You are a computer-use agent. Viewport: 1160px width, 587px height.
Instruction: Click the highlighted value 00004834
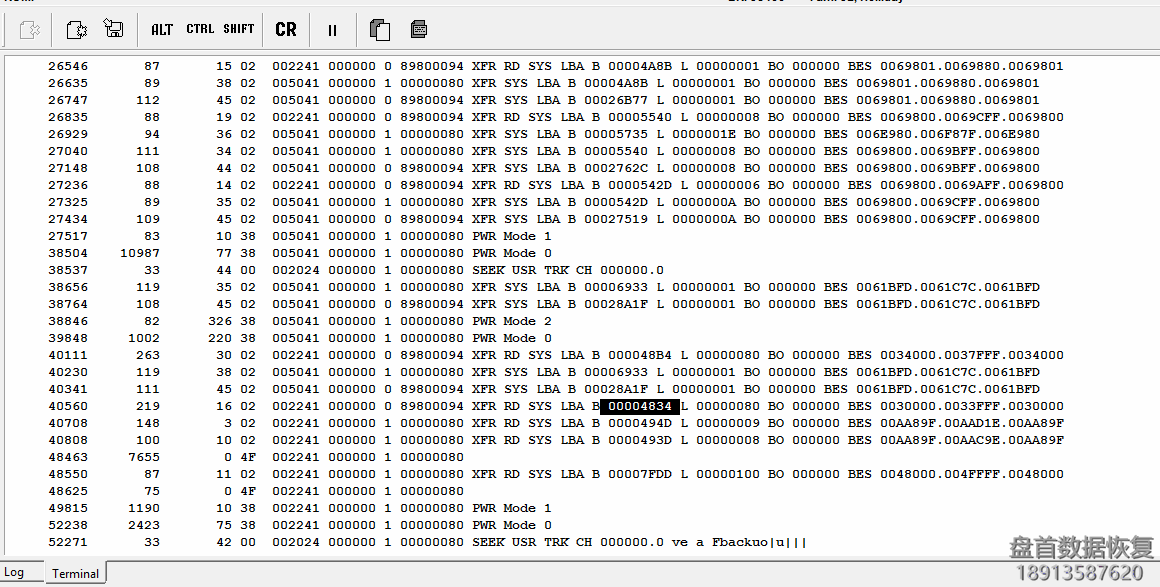click(638, 406)
